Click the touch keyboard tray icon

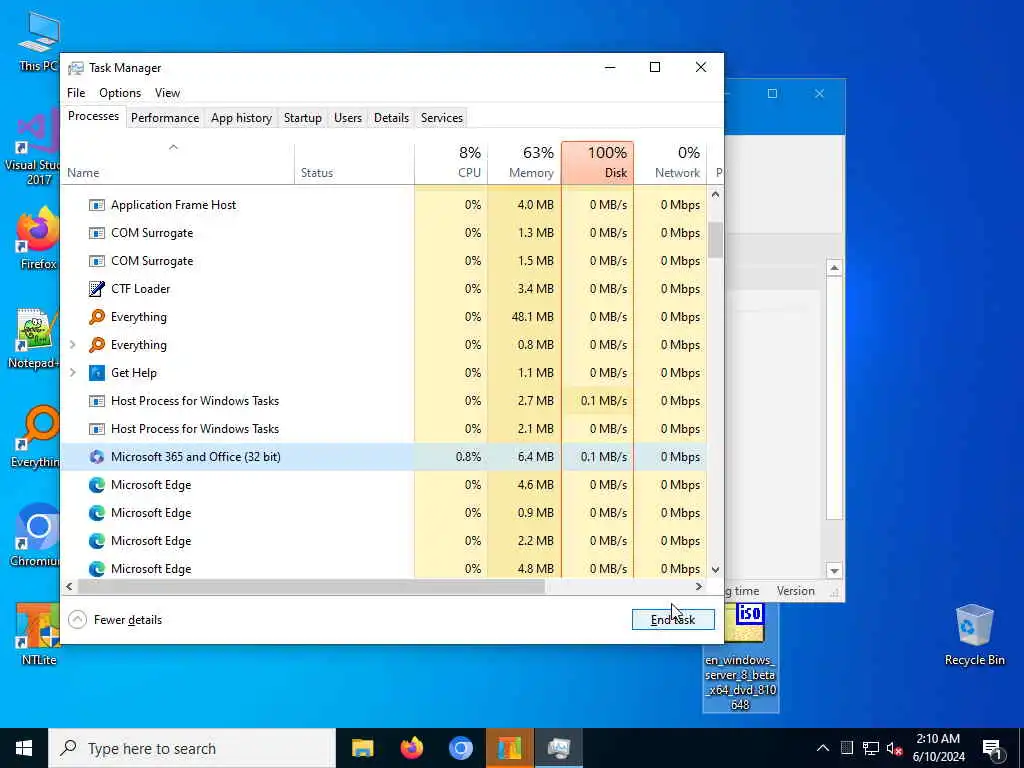coord(847,748)
